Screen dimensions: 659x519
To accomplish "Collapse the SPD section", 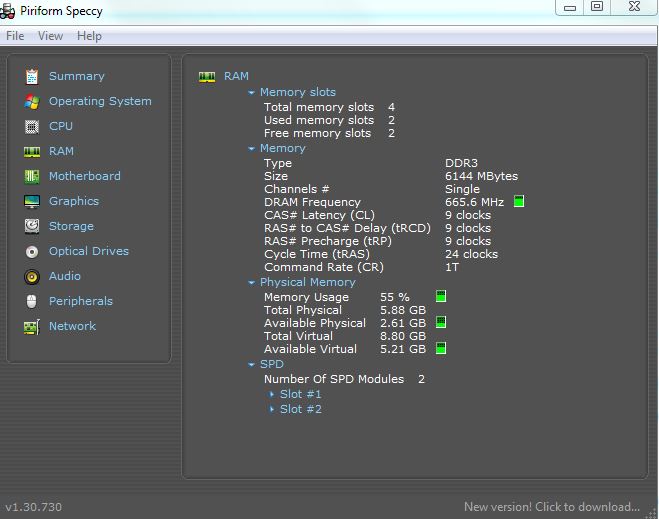I will coord(251,365).
